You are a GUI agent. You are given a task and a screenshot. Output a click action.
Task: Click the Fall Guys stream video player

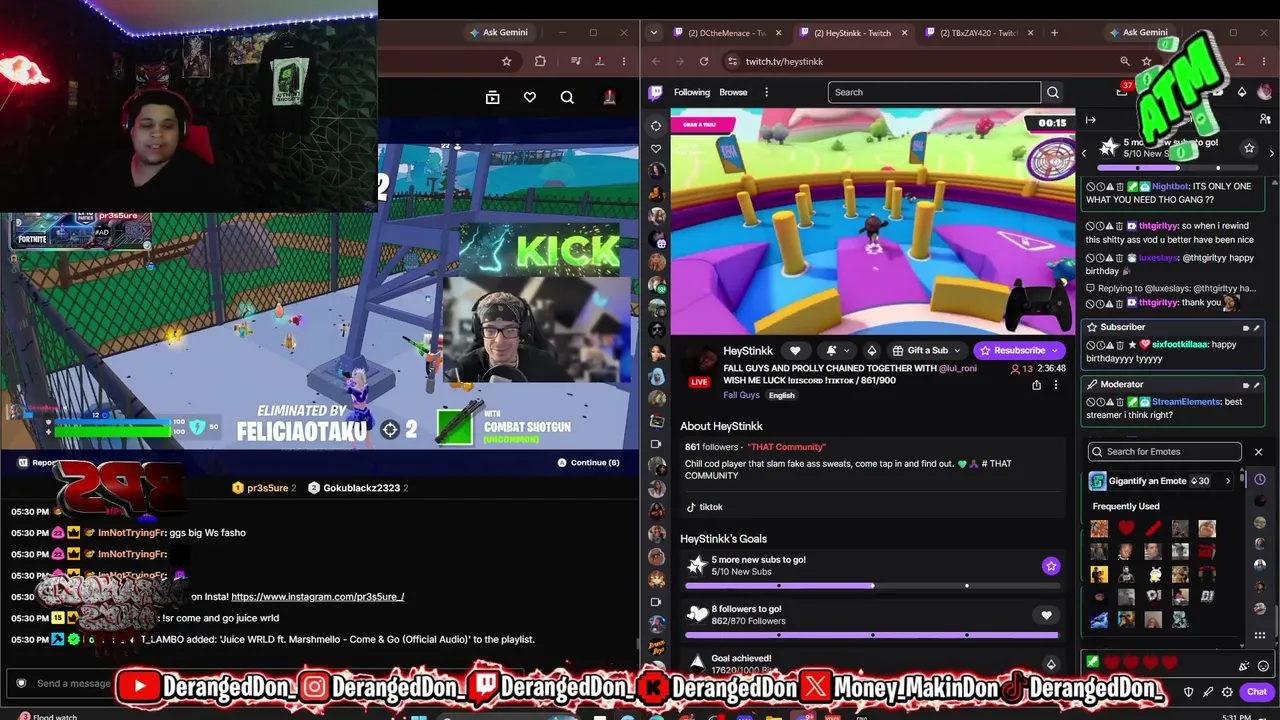tap(872, 221)
